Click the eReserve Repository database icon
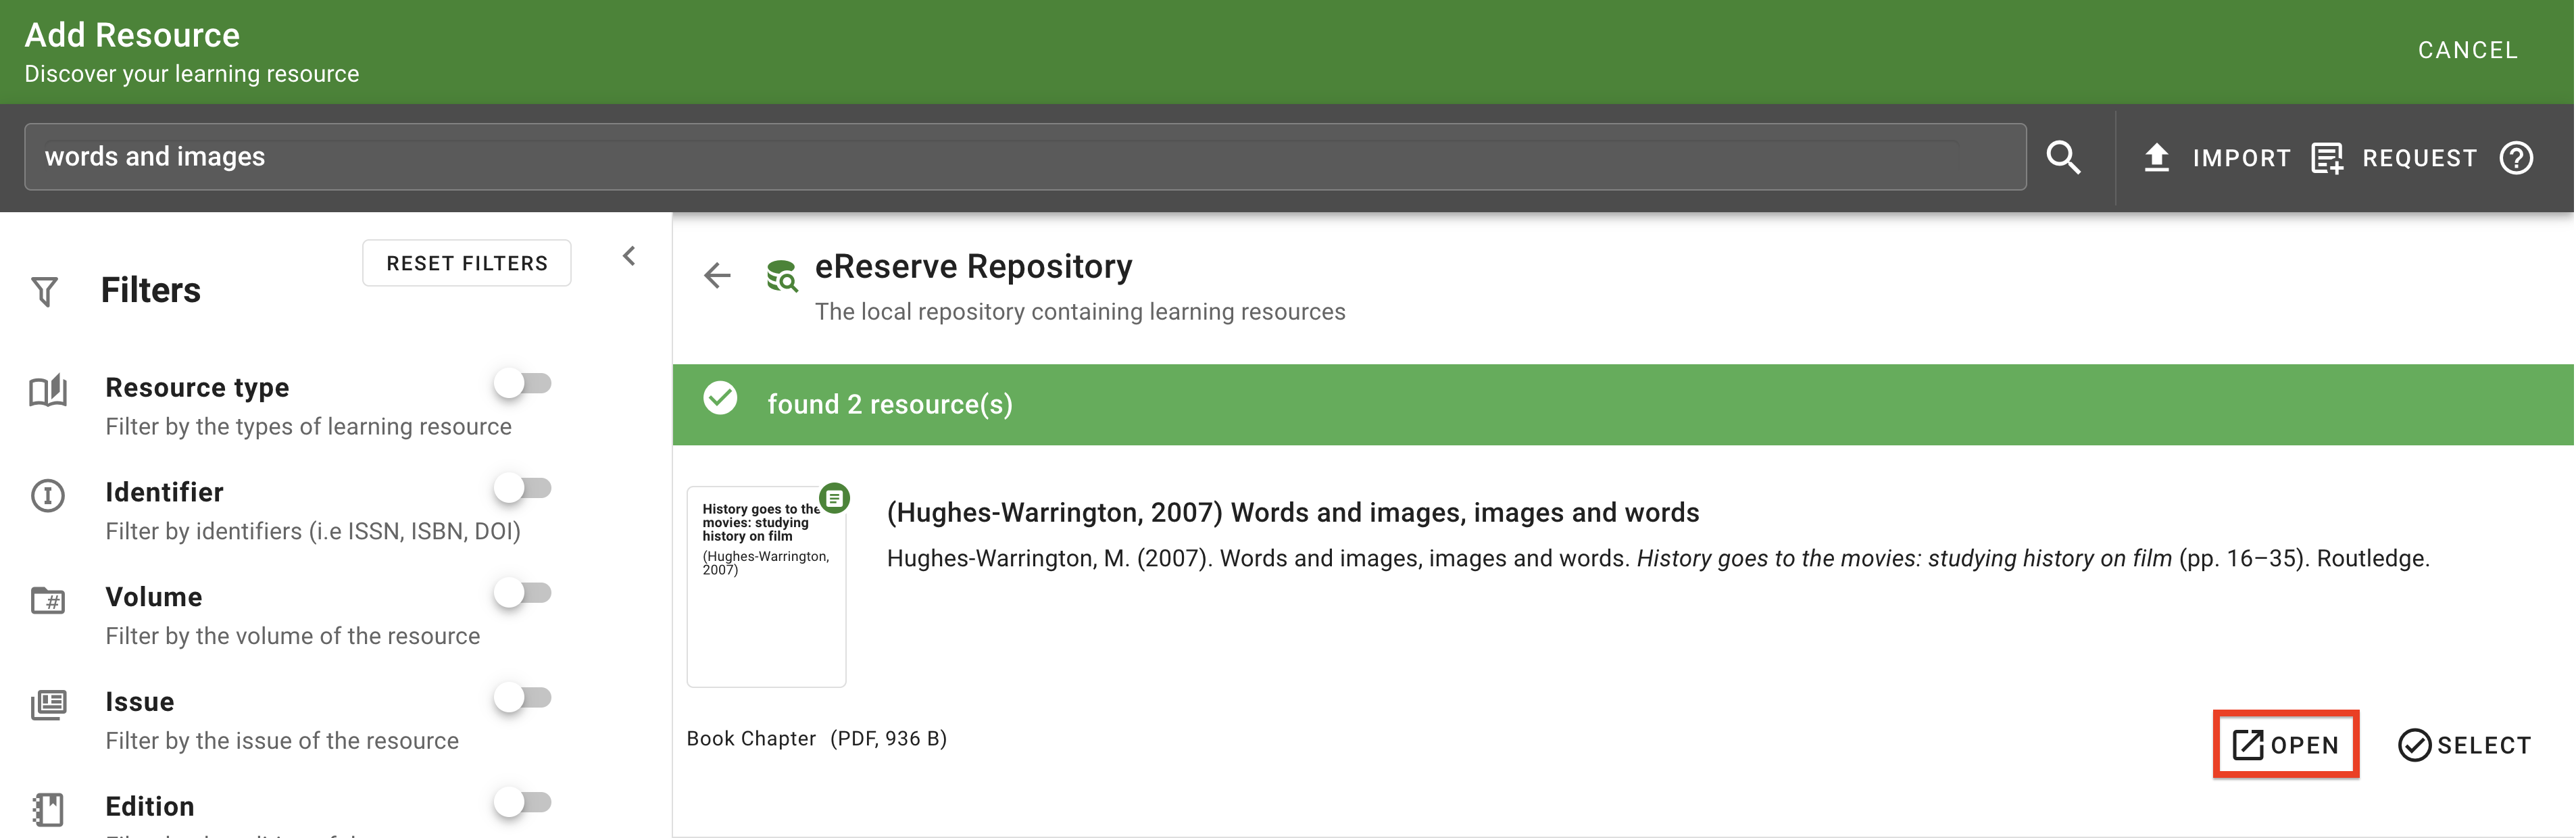The width and height of the screenshot is (2576, 838). (x=783, y=277)
